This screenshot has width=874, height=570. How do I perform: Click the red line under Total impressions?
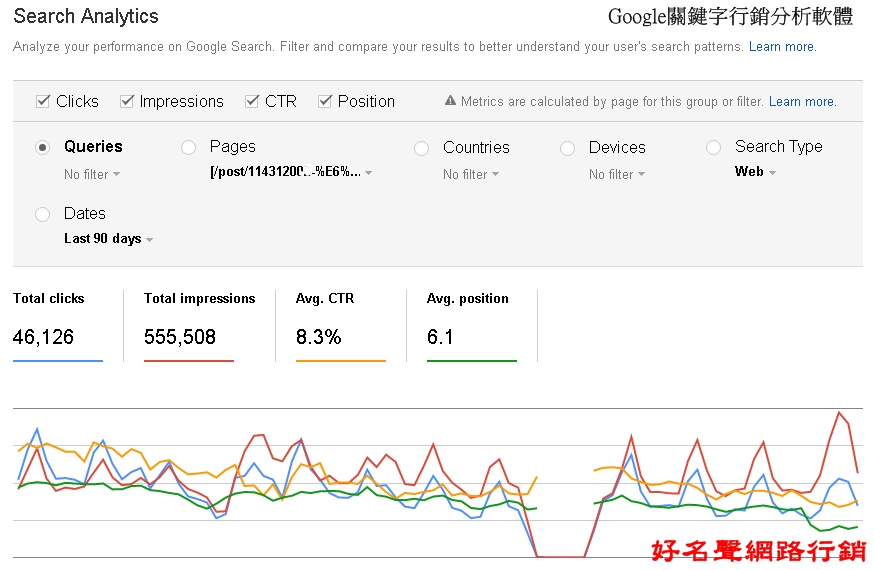pos(189,361)
